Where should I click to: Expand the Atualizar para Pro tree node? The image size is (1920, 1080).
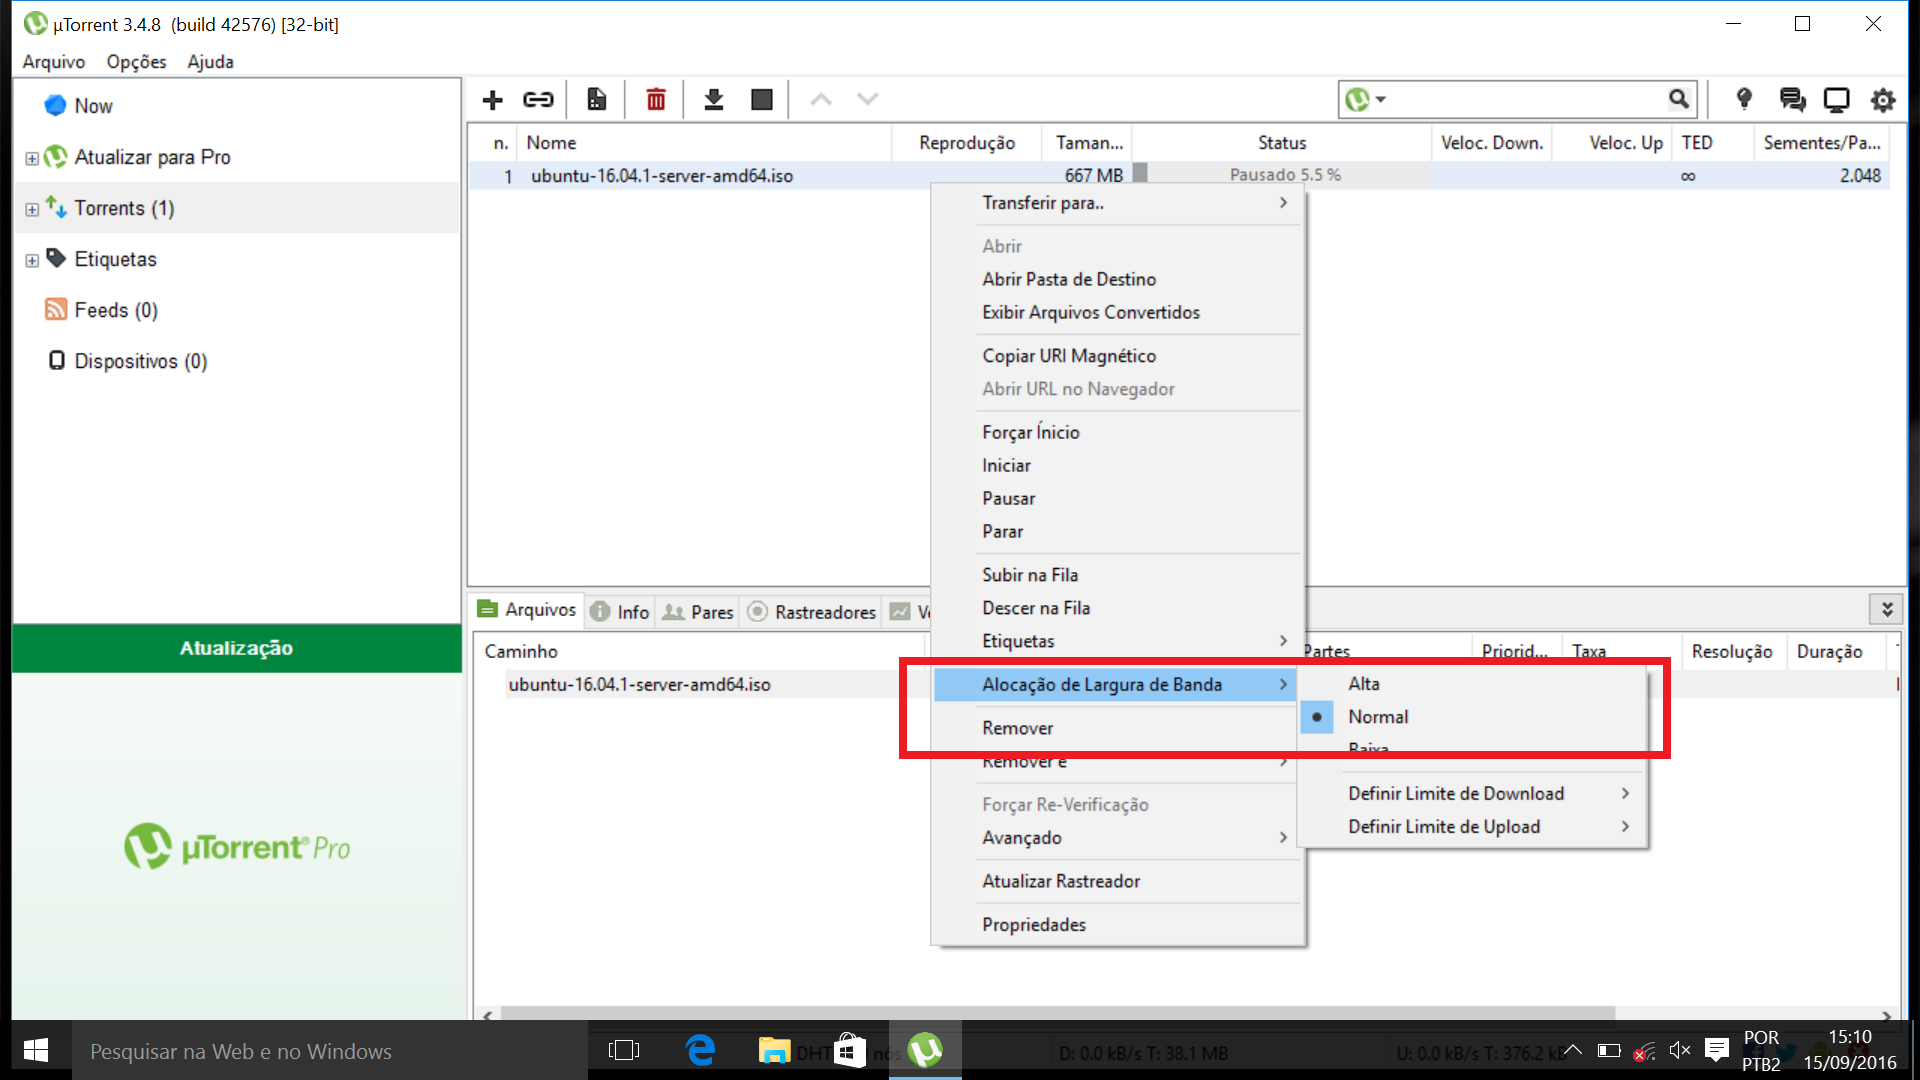(x=32, y=158)
